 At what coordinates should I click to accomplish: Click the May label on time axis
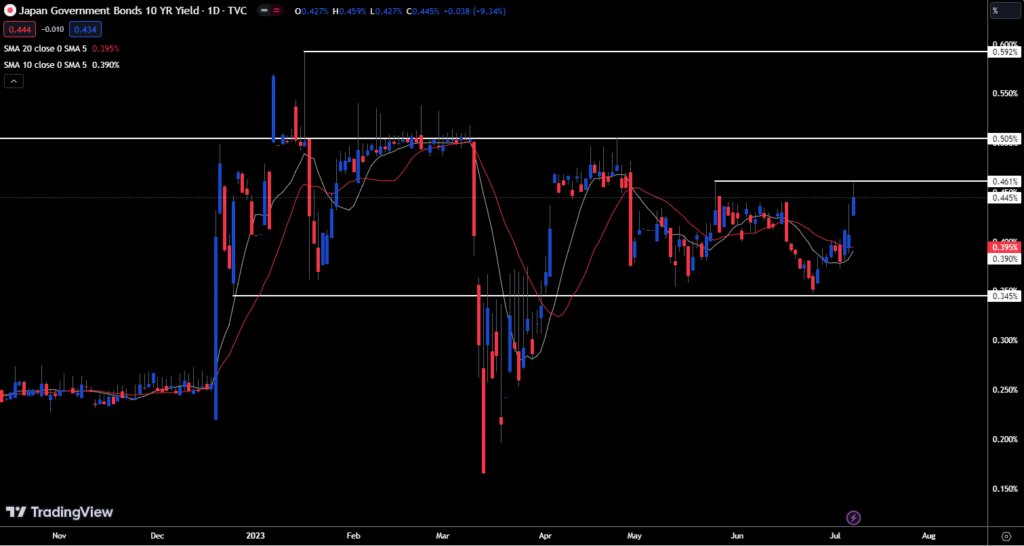click(x=636, y=535)
